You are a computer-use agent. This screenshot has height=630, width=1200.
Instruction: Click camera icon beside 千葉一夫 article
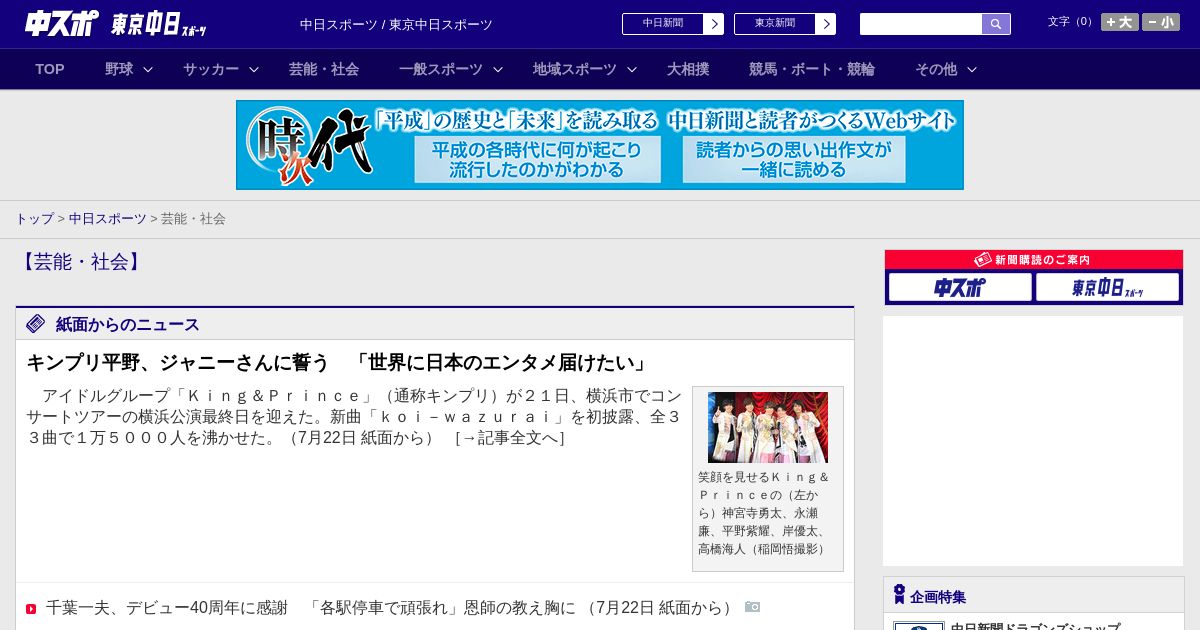[752, 607]
